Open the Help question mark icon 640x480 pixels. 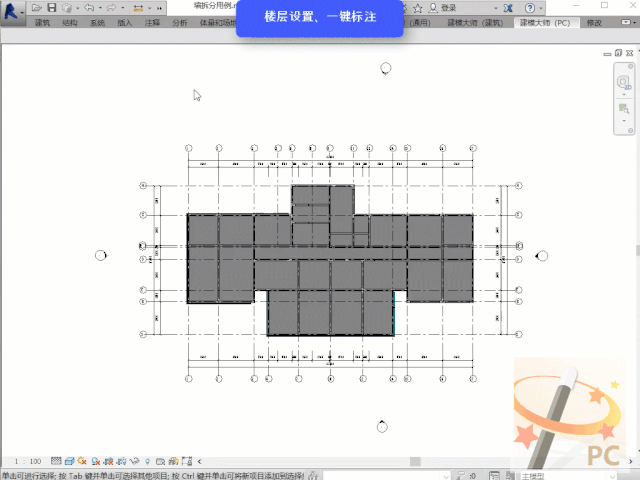click(530, 8)
